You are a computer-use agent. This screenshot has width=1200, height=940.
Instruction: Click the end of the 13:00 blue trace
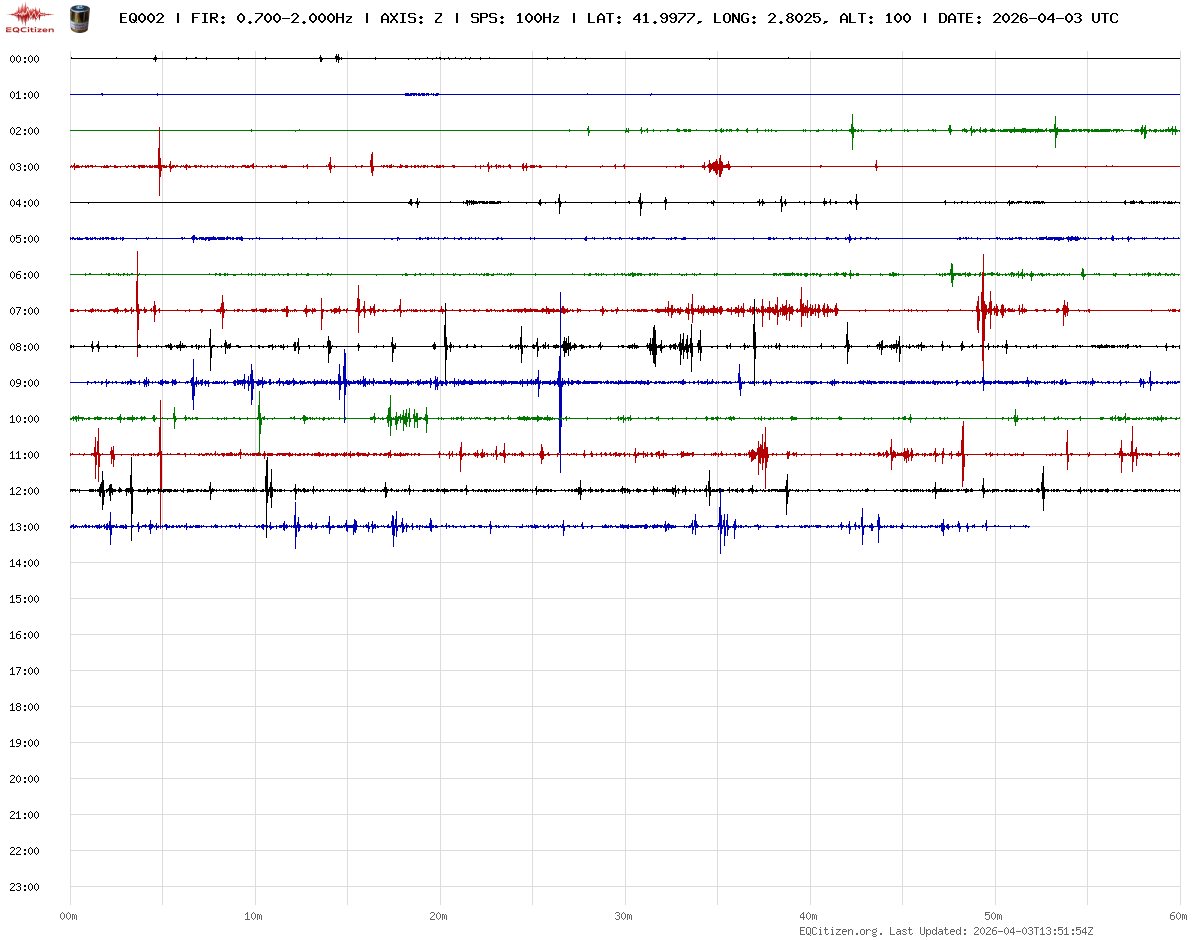1028,526
